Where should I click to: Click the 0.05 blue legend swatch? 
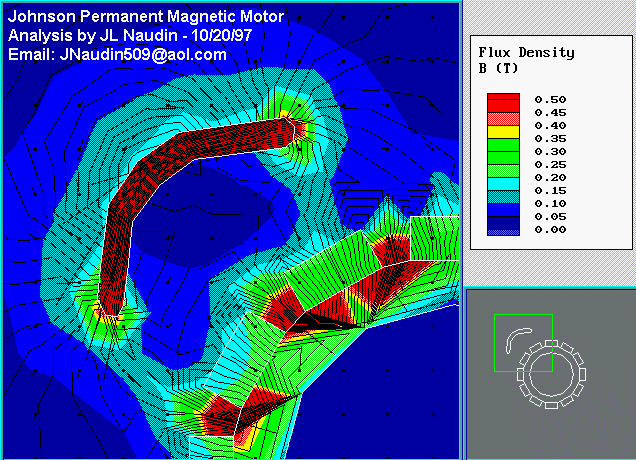tap(503, 210)
